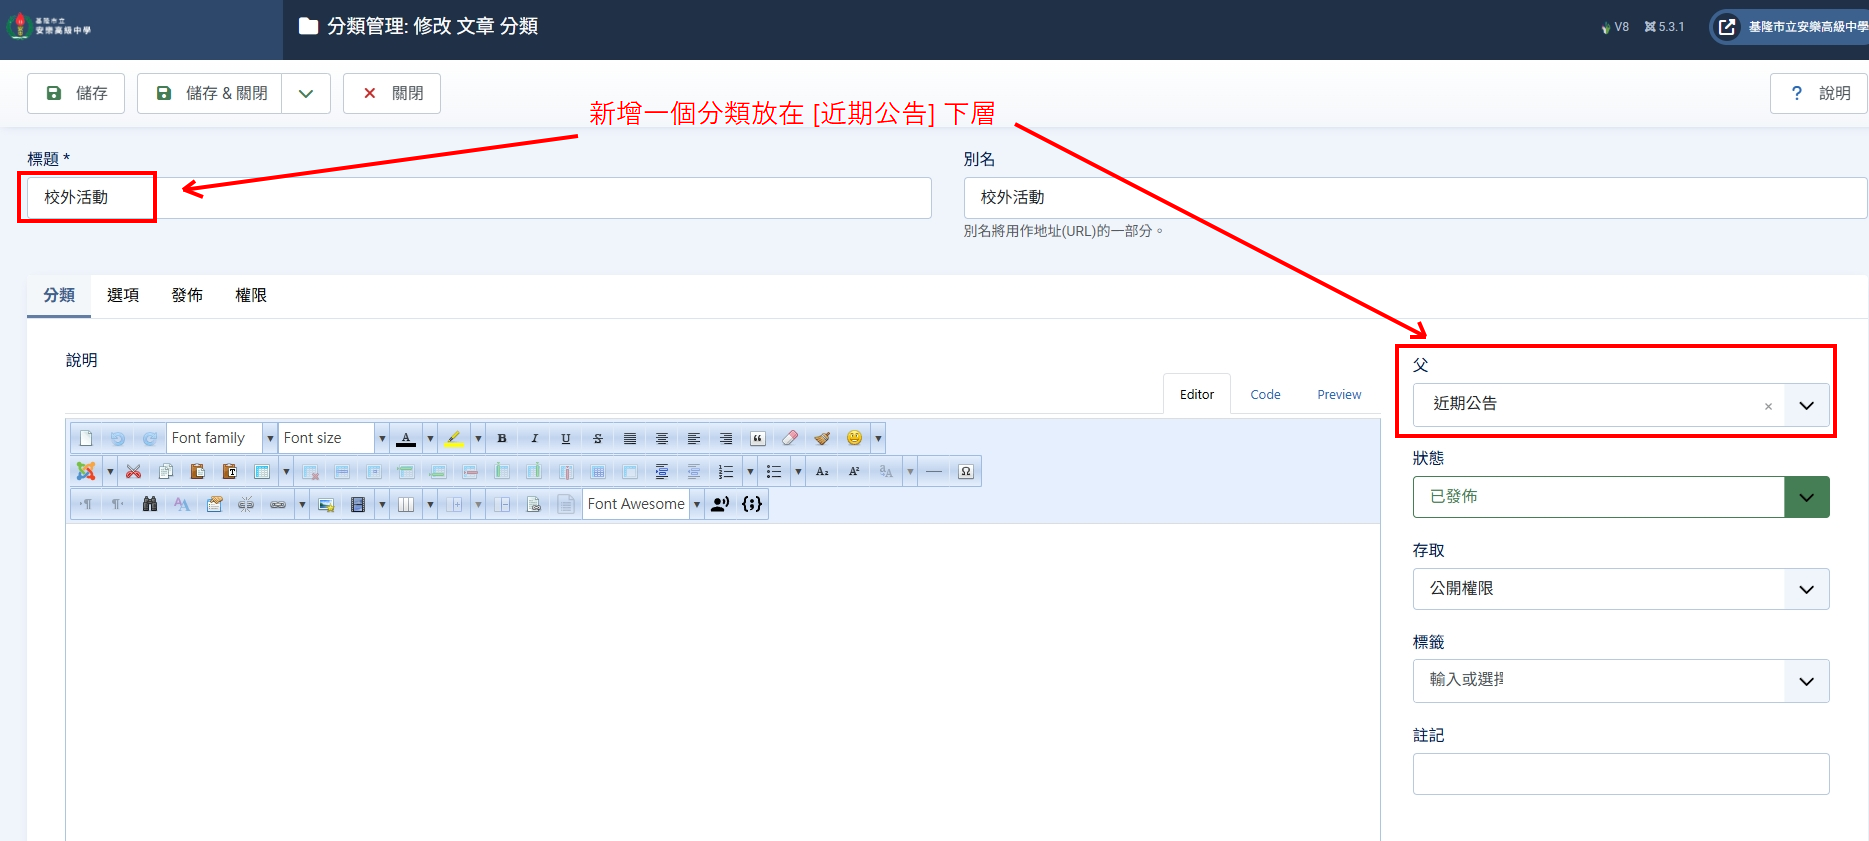Viewport: 1869px width, 841px height.
Task: Click the insert image icon
Action: tap(326, 504)
